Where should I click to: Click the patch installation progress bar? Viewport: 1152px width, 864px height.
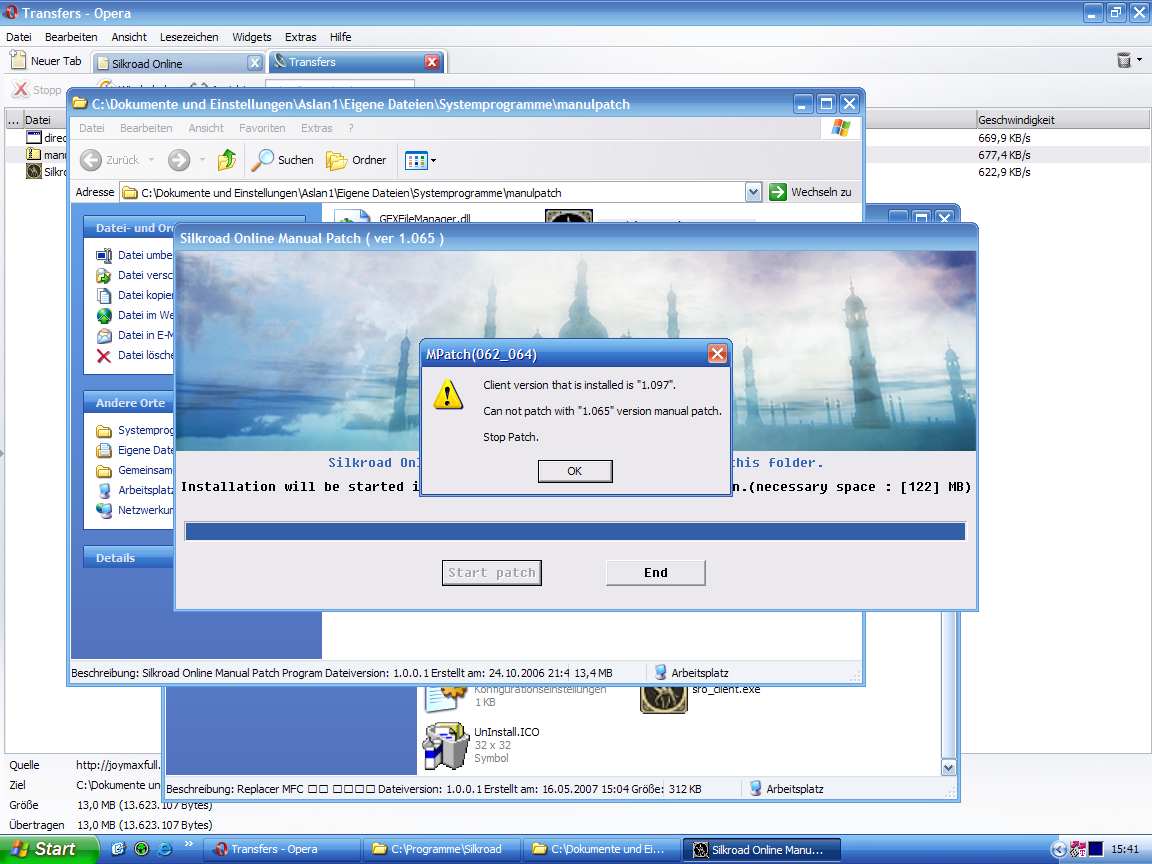(575, 531)
